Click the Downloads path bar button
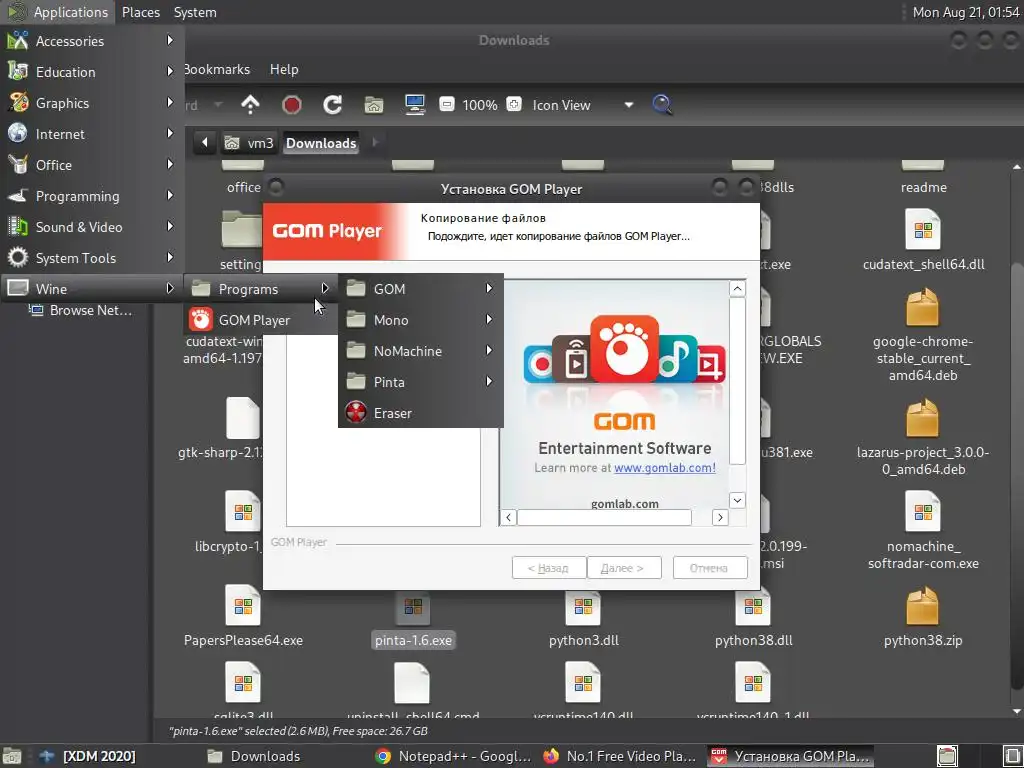This screenshot has width=1024, height=768. [x=321, y=142]
